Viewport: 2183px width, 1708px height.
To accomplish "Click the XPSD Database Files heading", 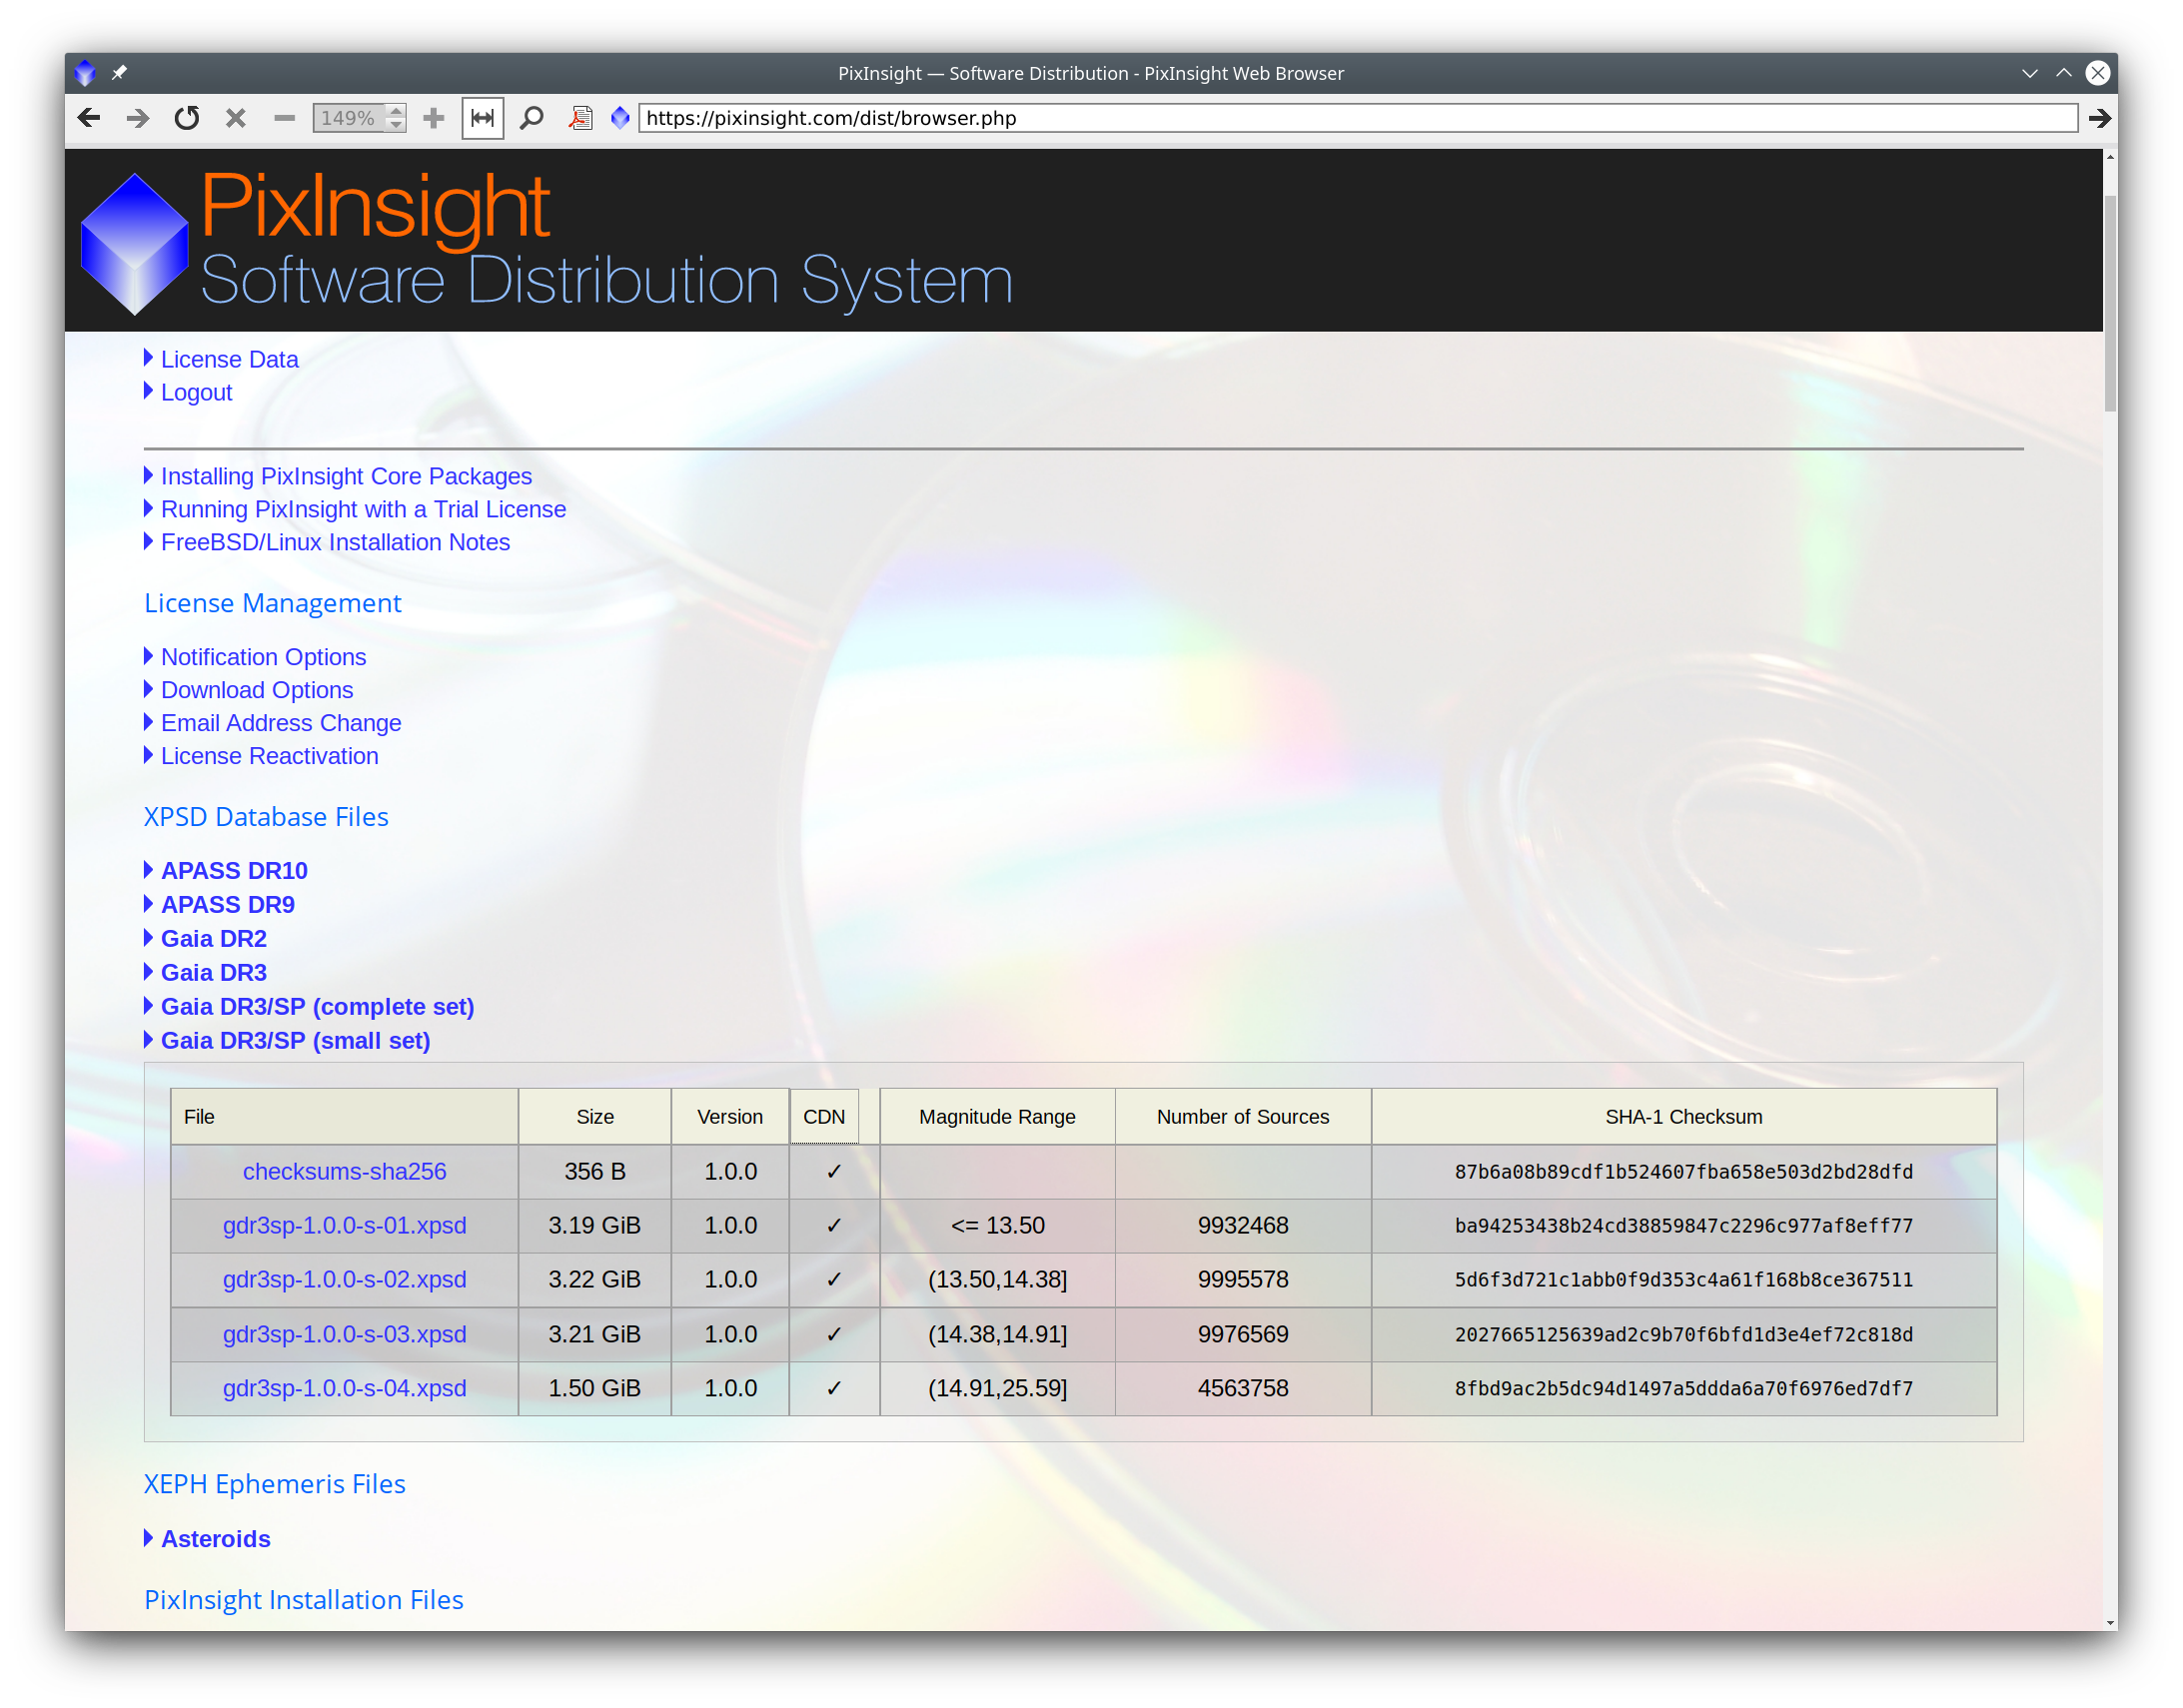I will coord(266,817).
